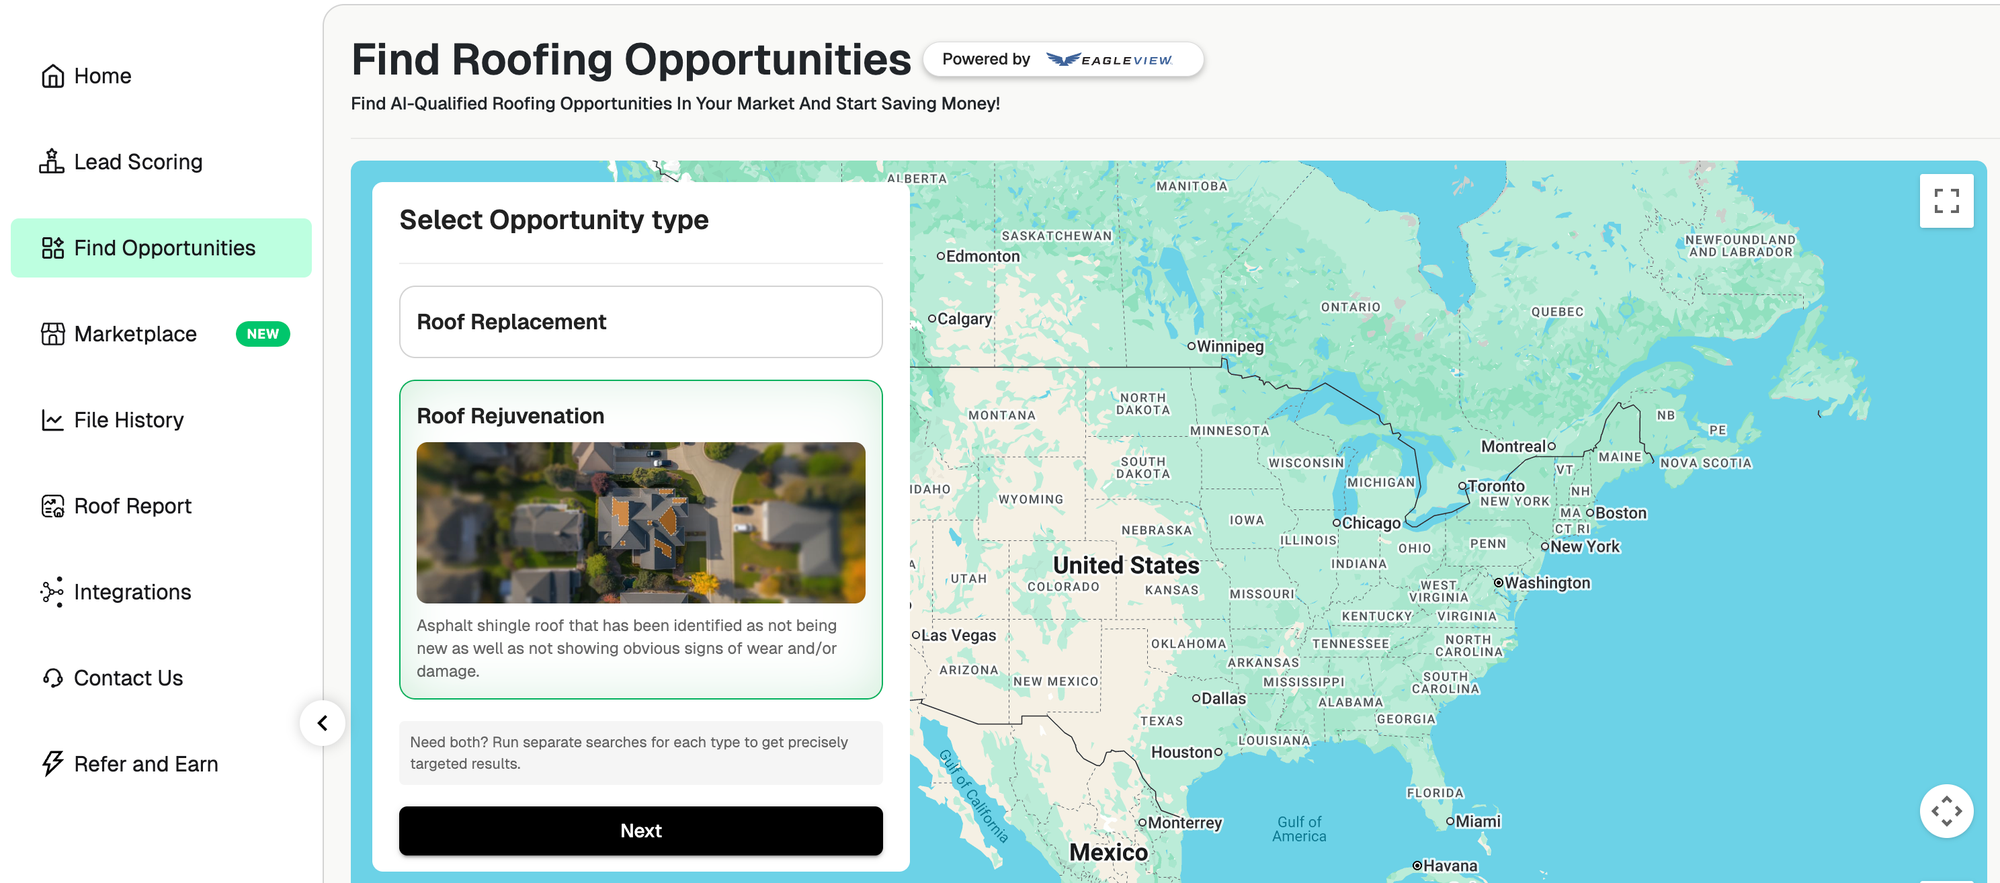The height and width of the screenshot is (883, 2000).
Task: Collapse the sidebar with the chevron button
Action: [x=322, y=723]
